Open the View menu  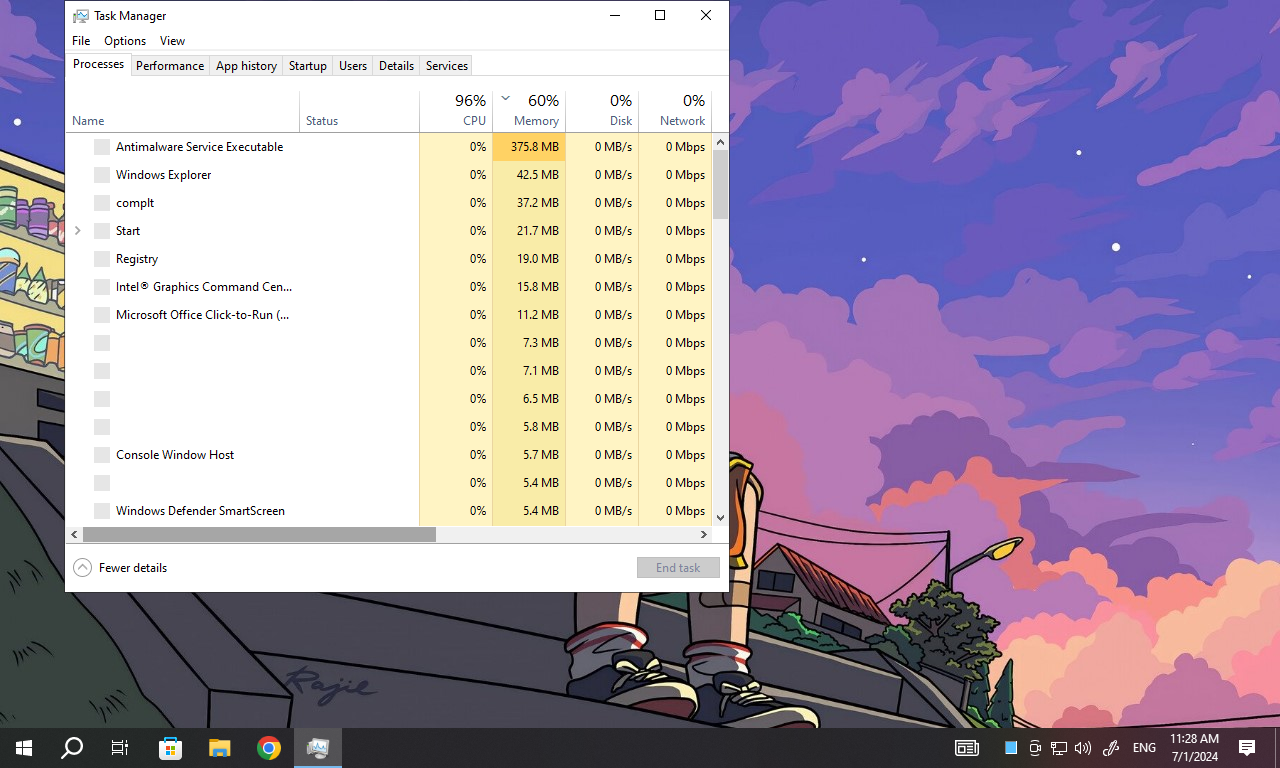[x=172, y=41]
